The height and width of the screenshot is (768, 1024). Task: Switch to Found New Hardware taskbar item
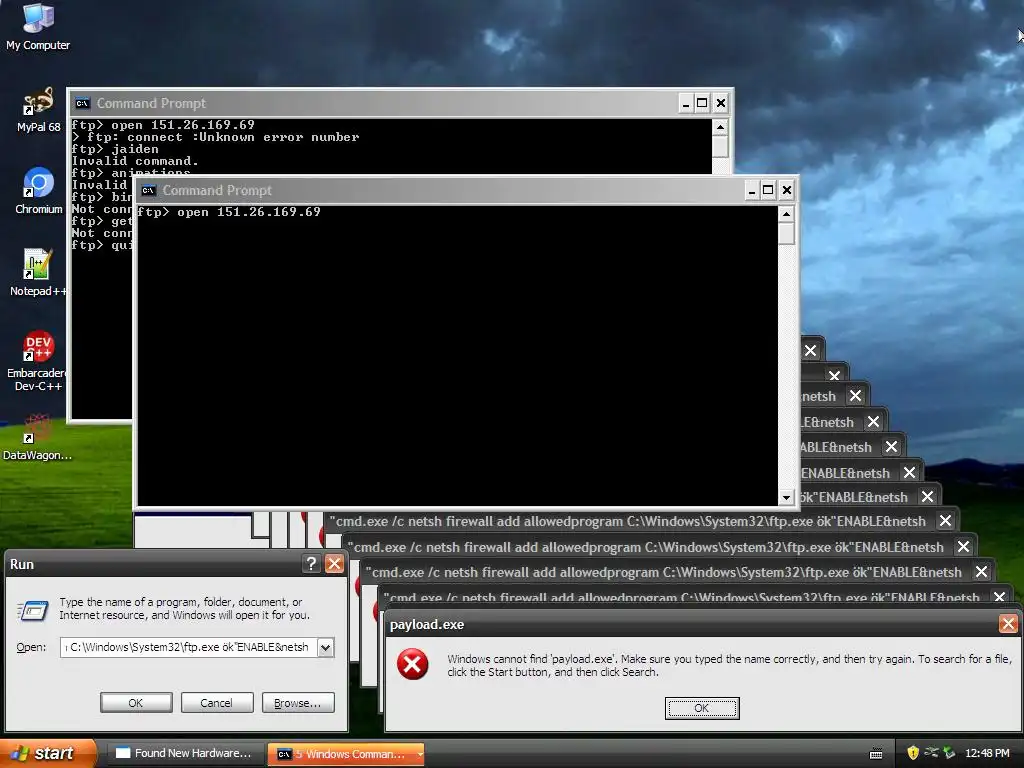[x=184, y=753]
